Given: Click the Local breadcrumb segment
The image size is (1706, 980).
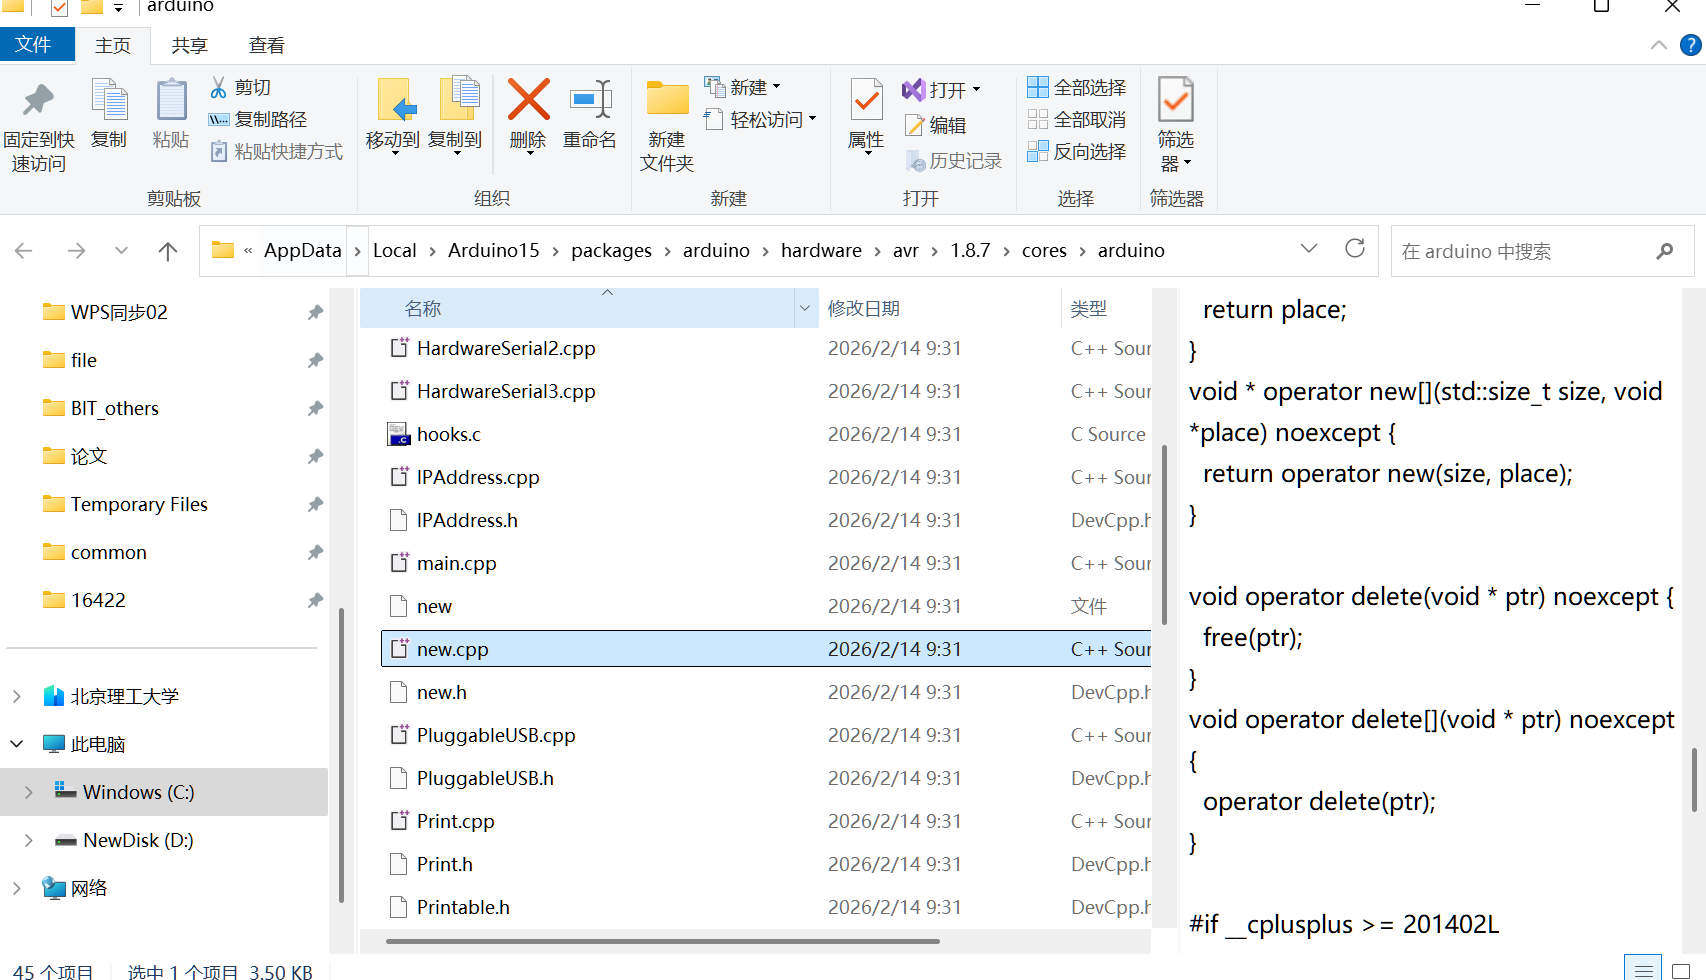Looking at the screenshot, I should click(395, 251).
